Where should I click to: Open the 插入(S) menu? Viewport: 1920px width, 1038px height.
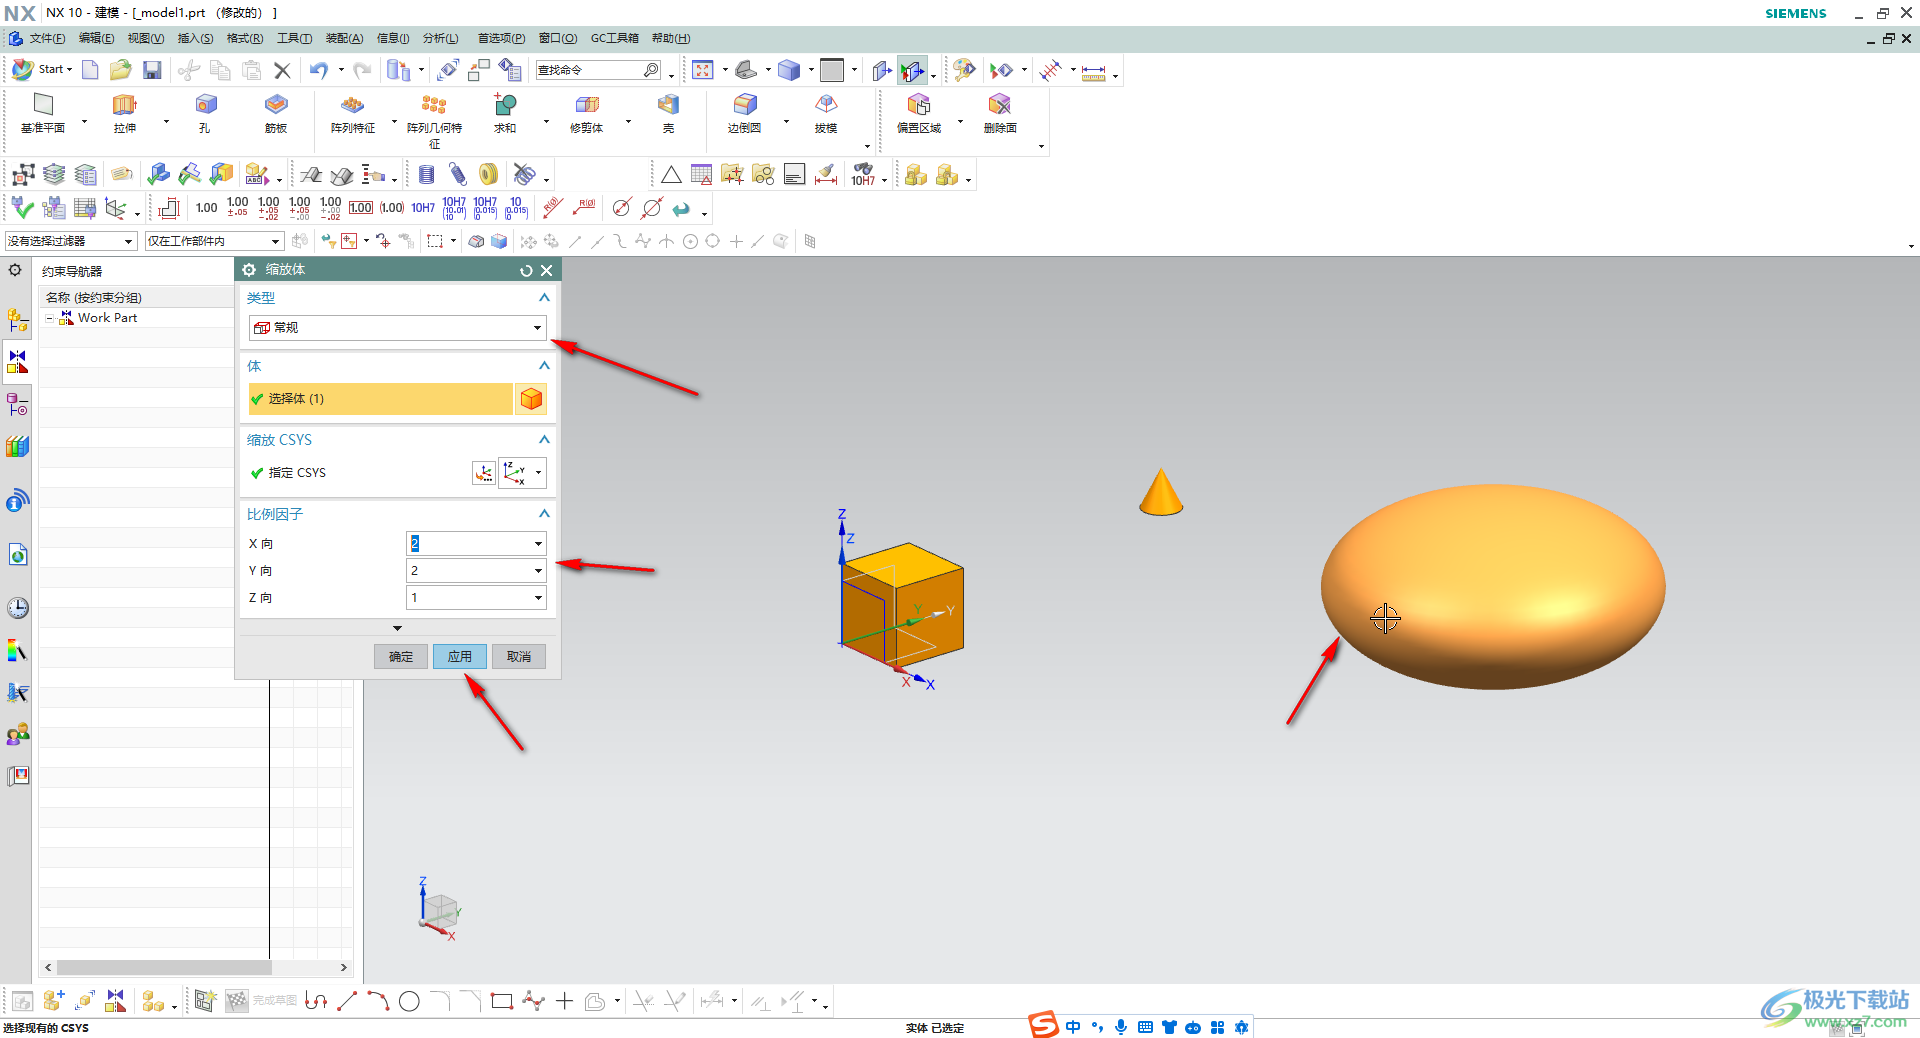tap(195, 38)
